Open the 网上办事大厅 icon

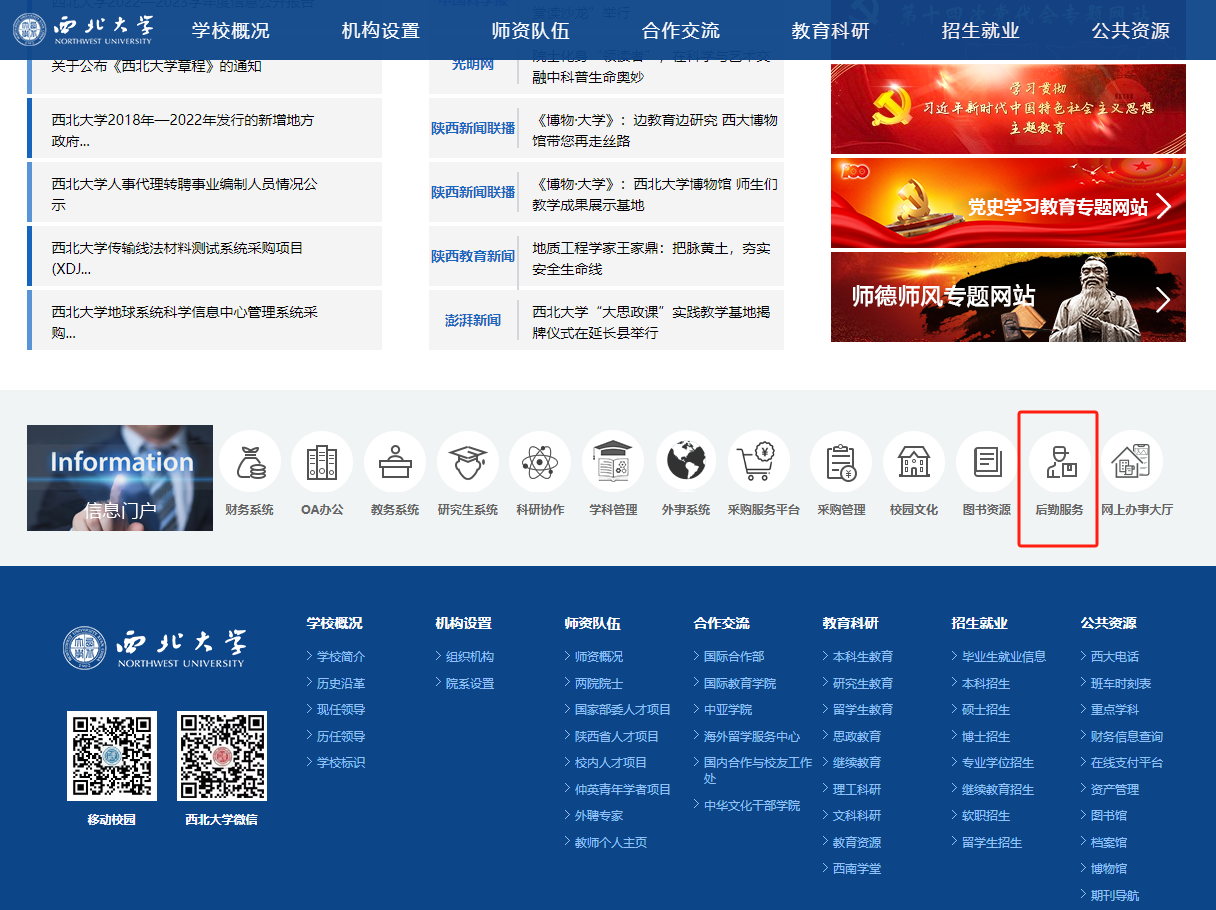[x=1136, y=463]
